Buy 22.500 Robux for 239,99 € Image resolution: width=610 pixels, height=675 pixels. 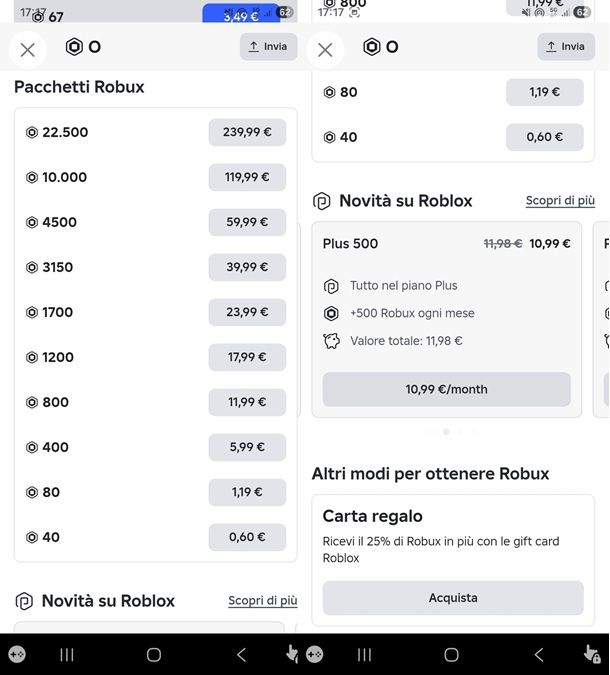pos(247,132)
